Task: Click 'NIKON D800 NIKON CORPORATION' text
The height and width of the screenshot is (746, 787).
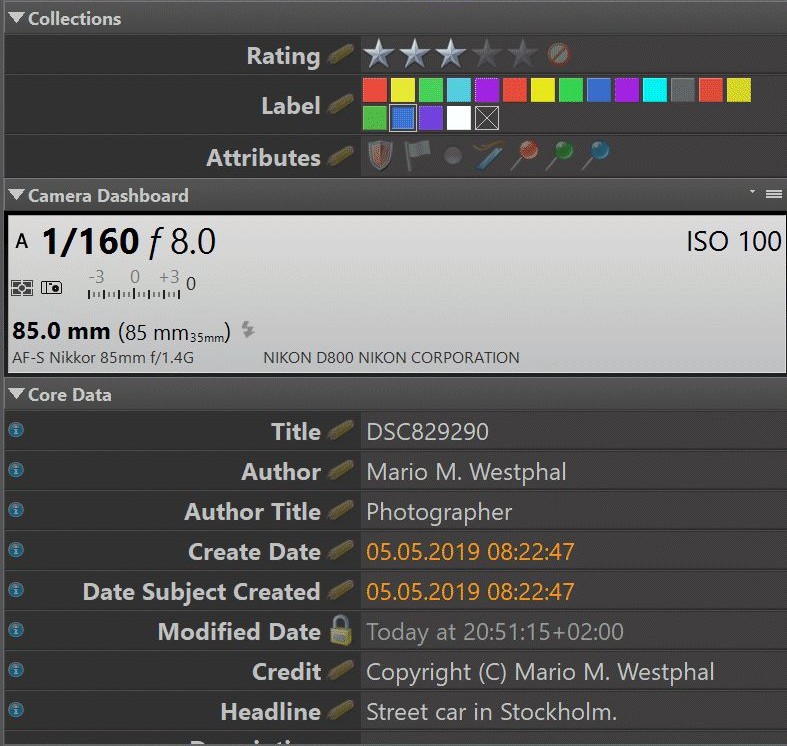Action: 391,357
